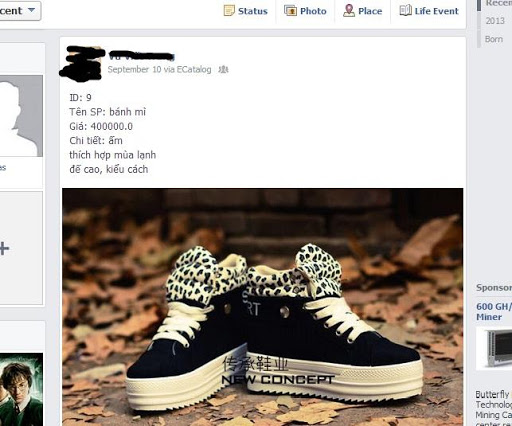Screen dimensions: 512x426
Task: Open the ECatalog app link
Action: (194, 69)
